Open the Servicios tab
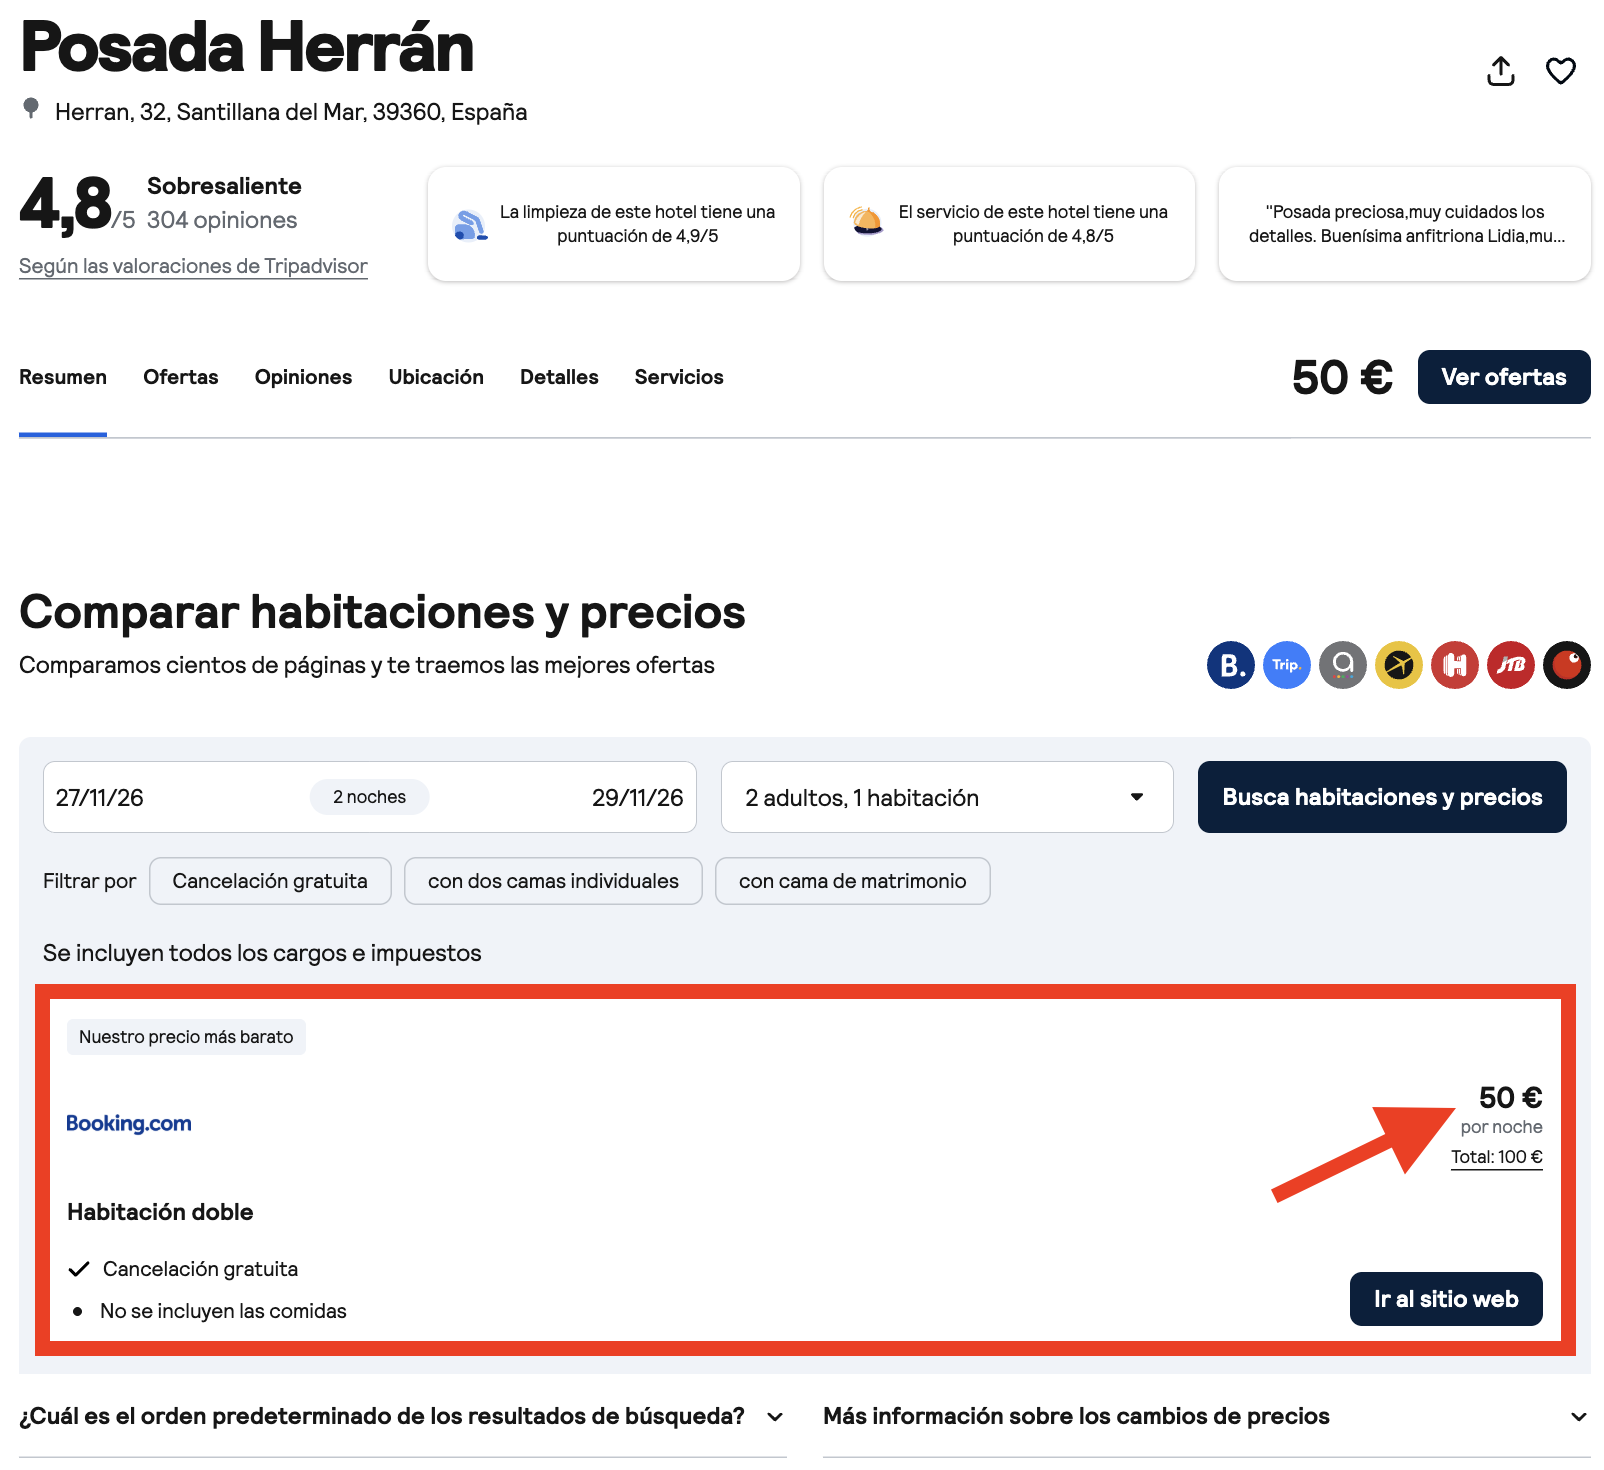This screenshot has width=1604, height=1470. [x=679, y=377]
